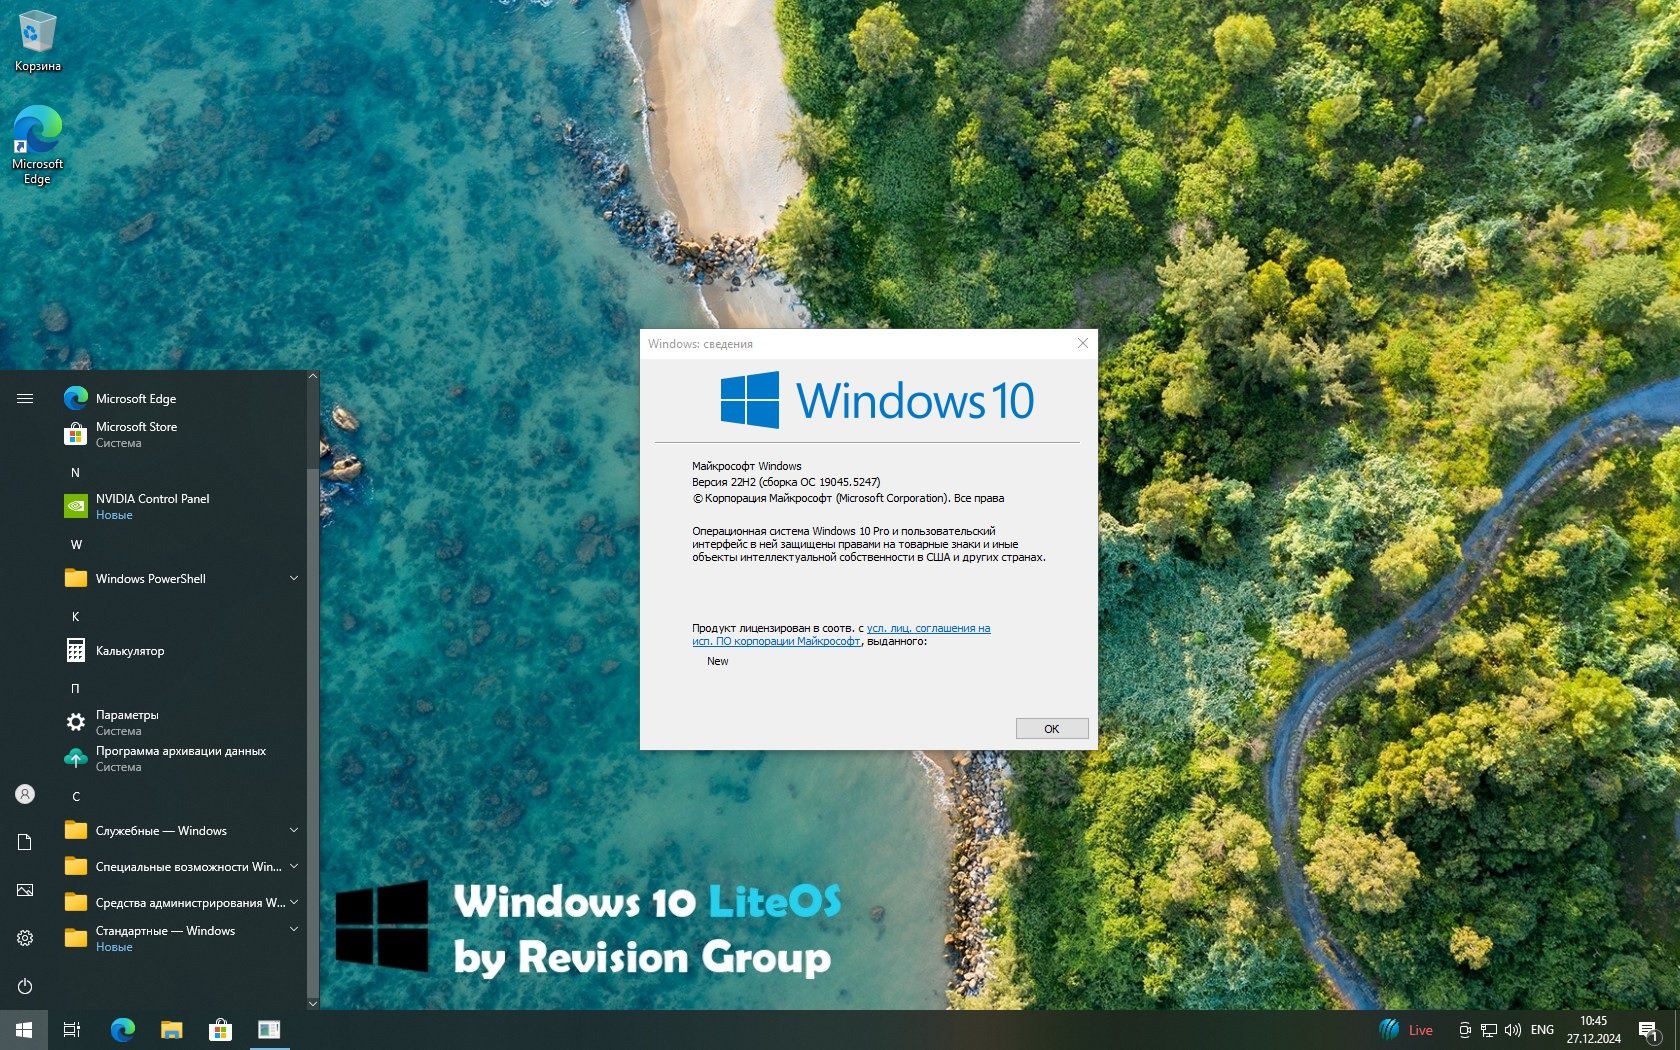Expand the Стандартные — Windows folder
The width and height of the screenshot is (1680, 1050).
[x=180, y=938]
